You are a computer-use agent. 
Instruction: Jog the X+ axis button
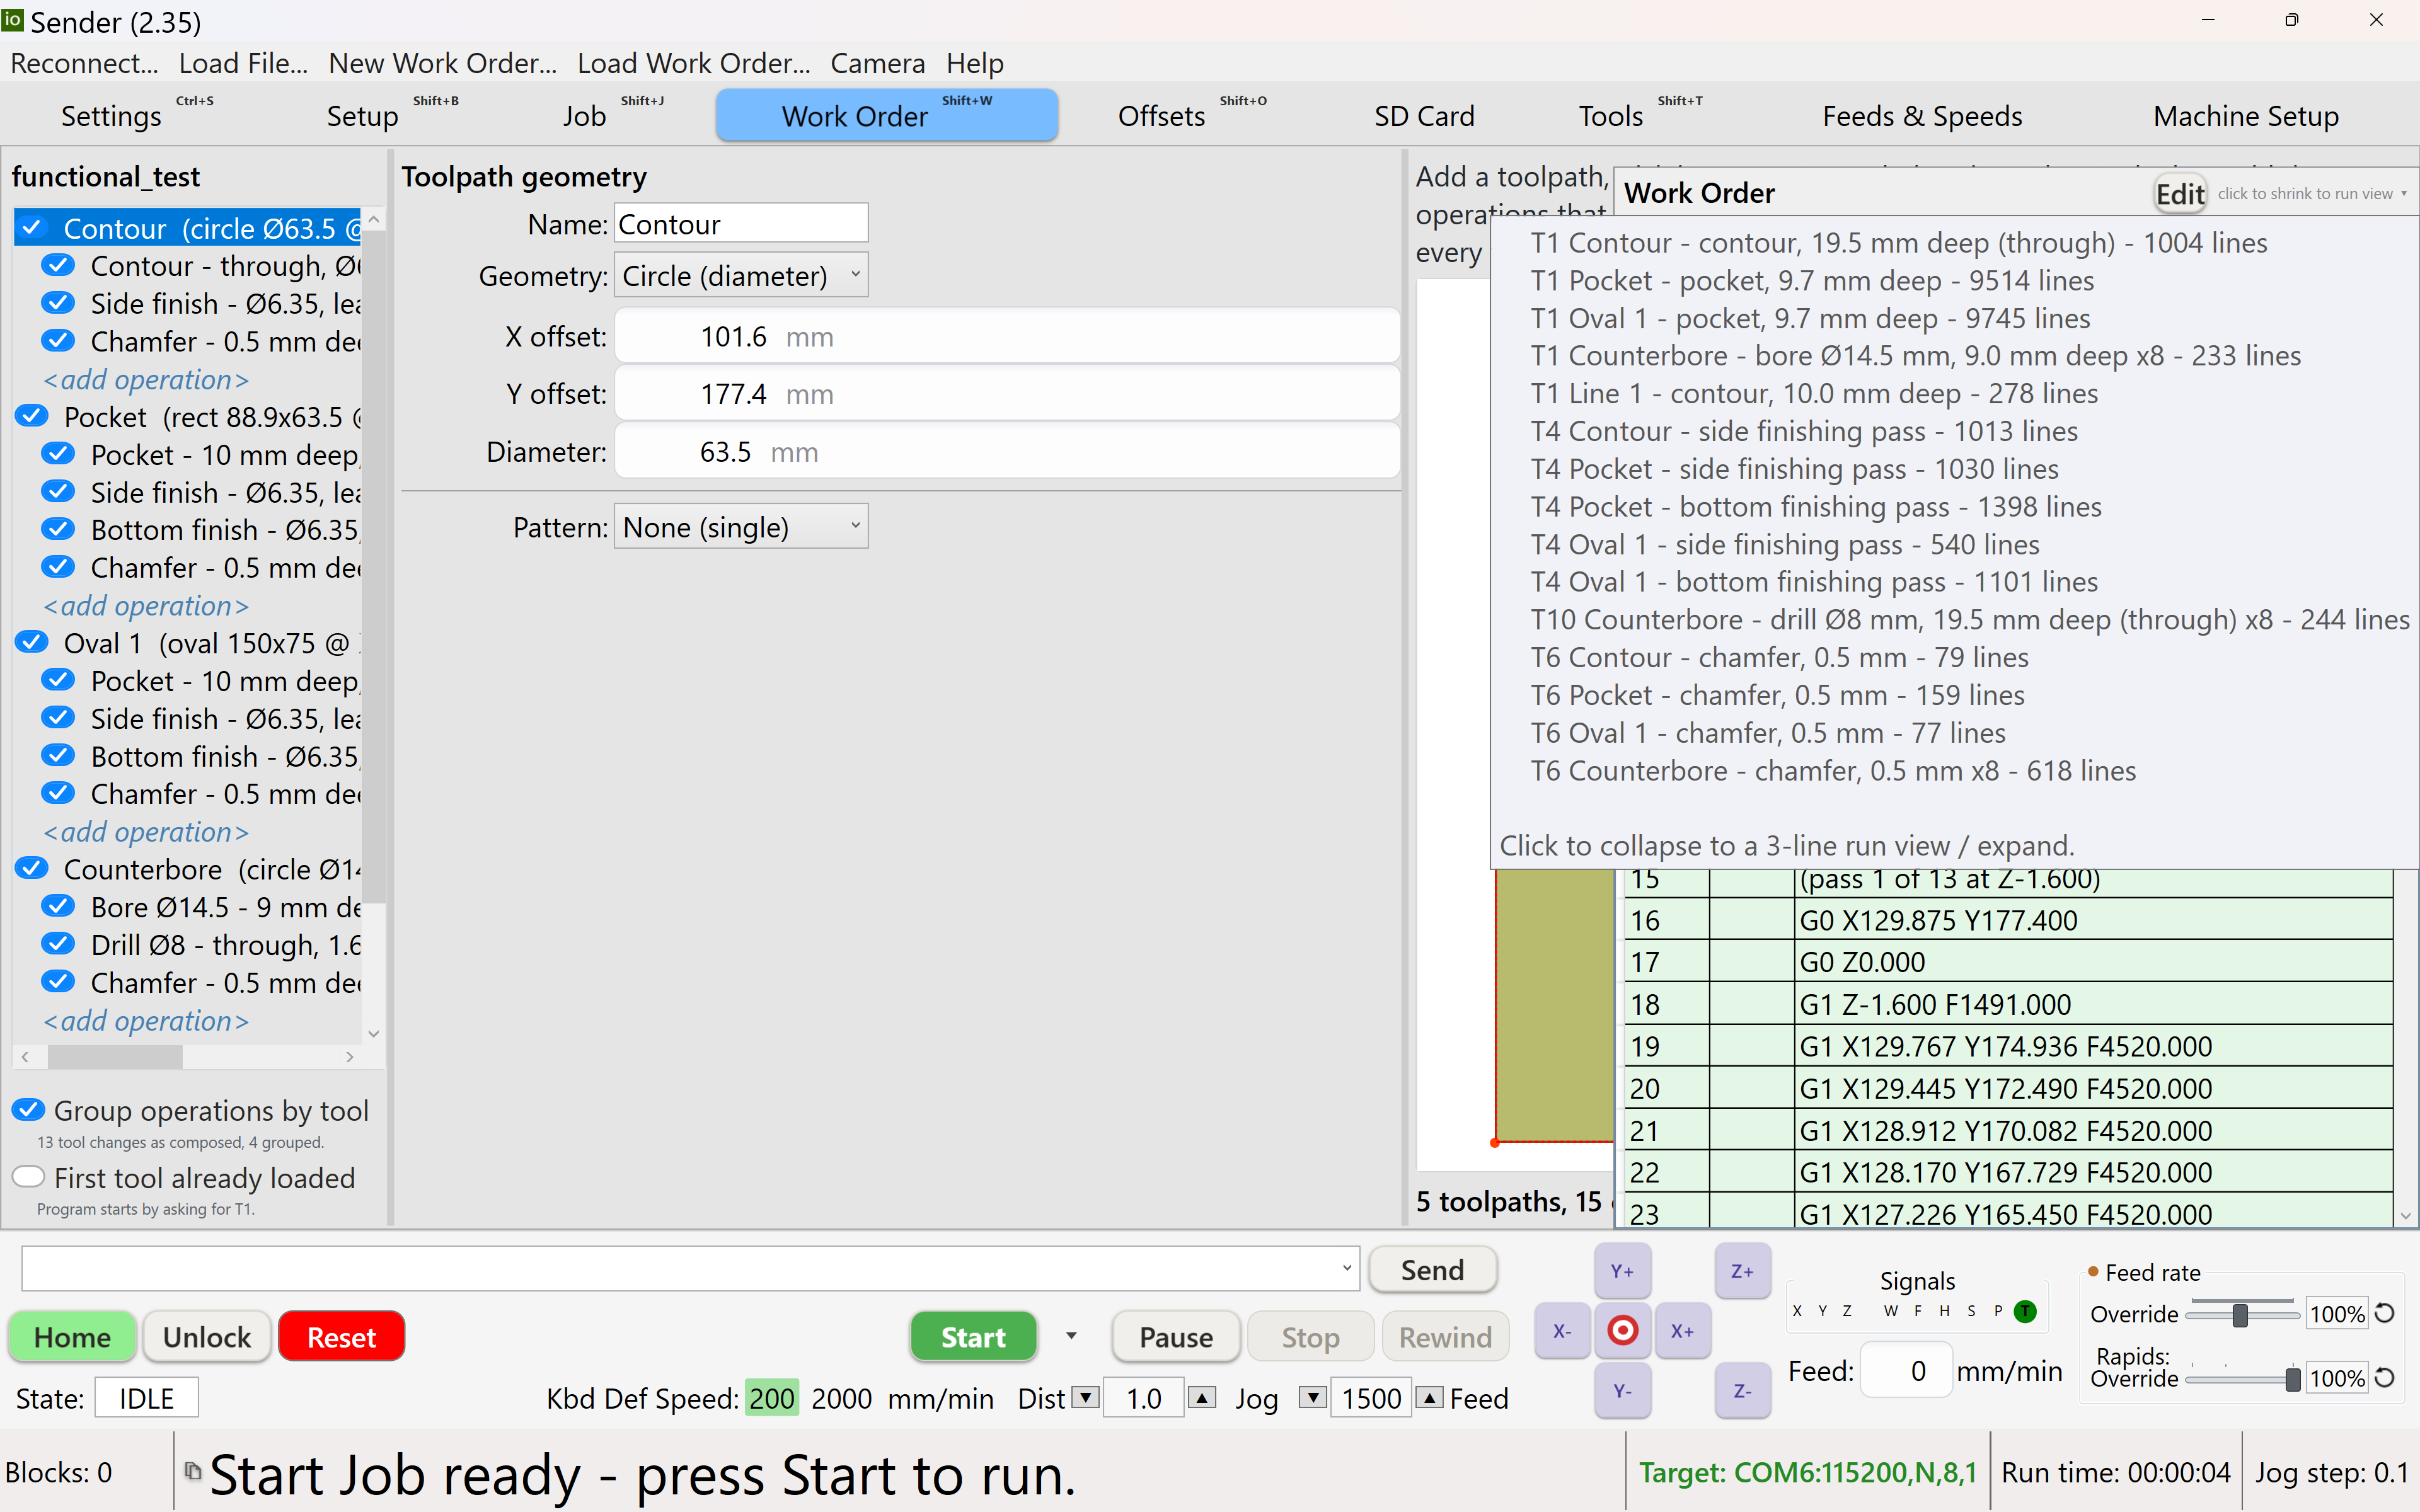1682,1331
